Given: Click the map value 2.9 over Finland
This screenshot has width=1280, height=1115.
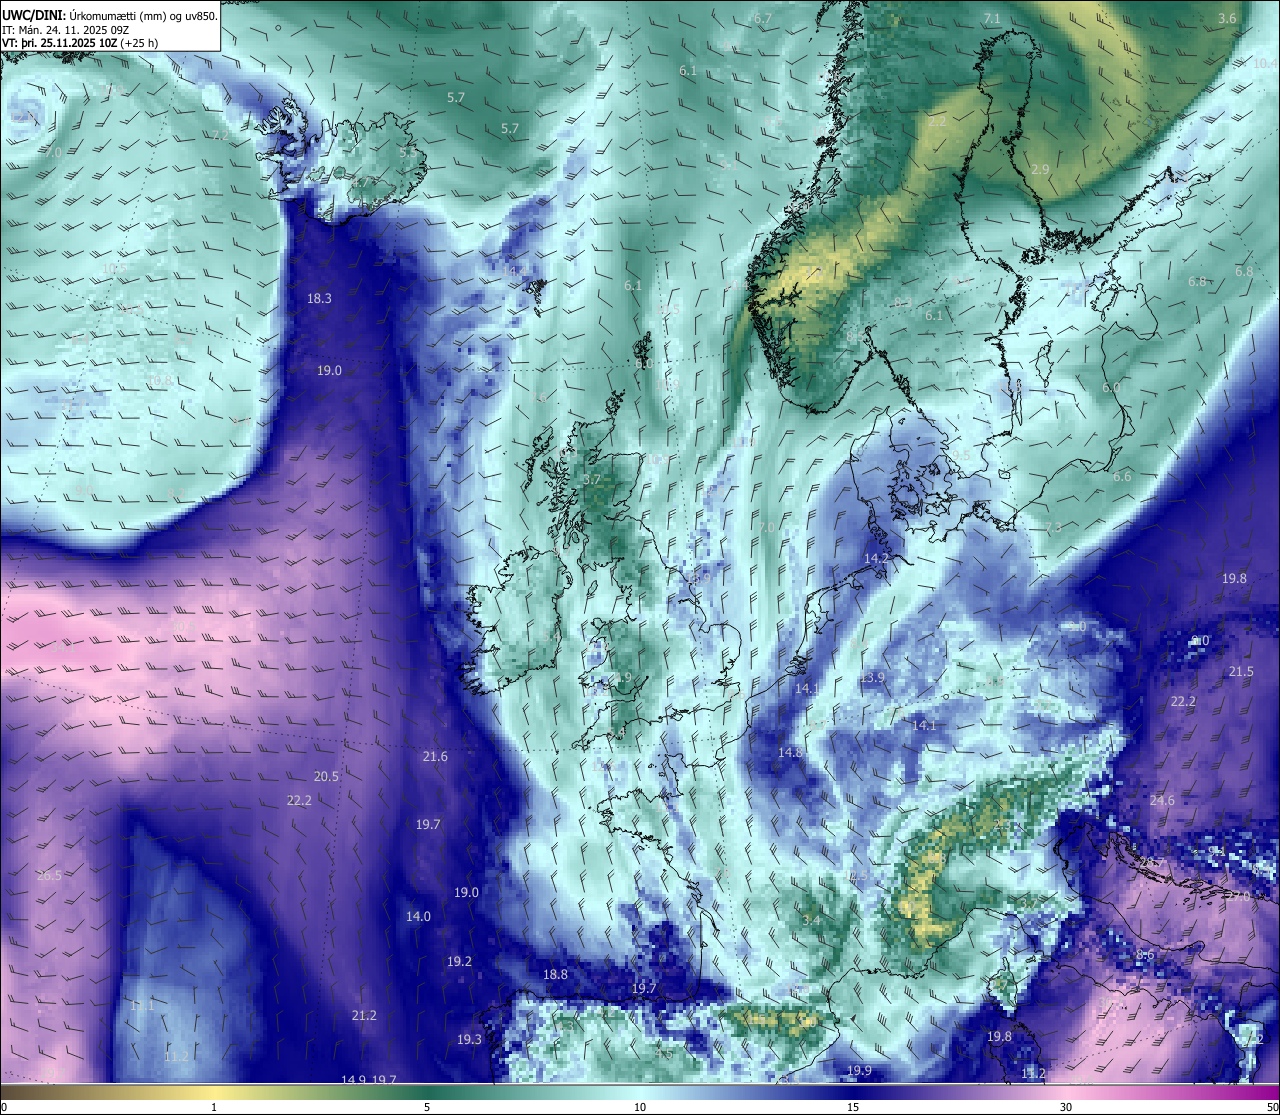Looking at the screenshot, I should (x=1040, y=170).
